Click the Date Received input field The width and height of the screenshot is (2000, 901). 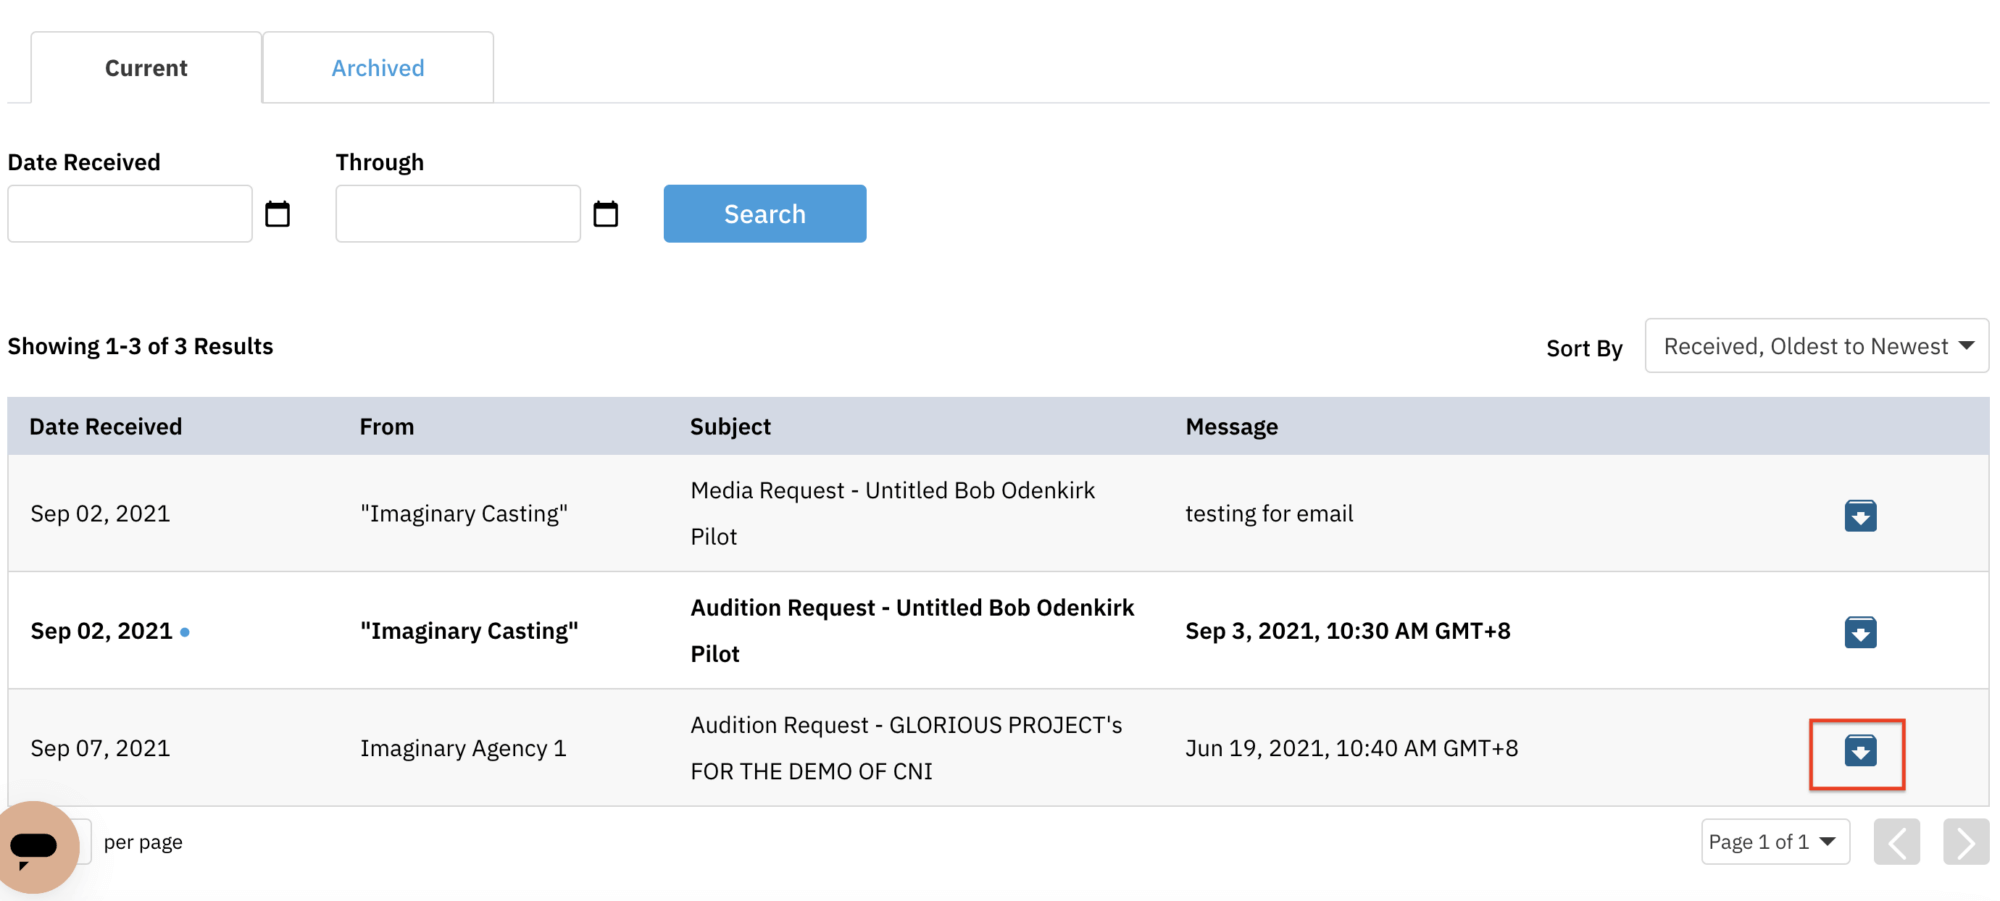tap(129, 213)
